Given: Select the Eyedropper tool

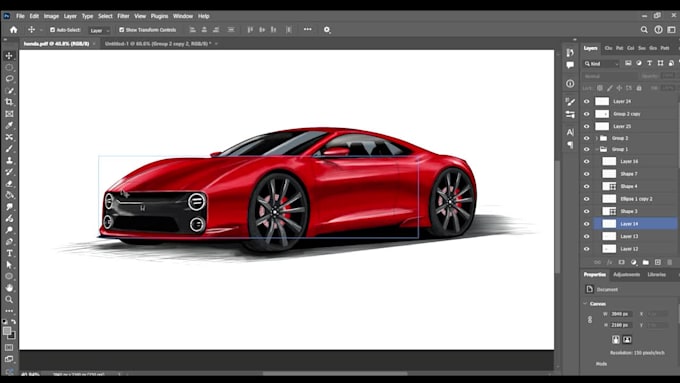Looking at the screenshot, I should point(9,125).
